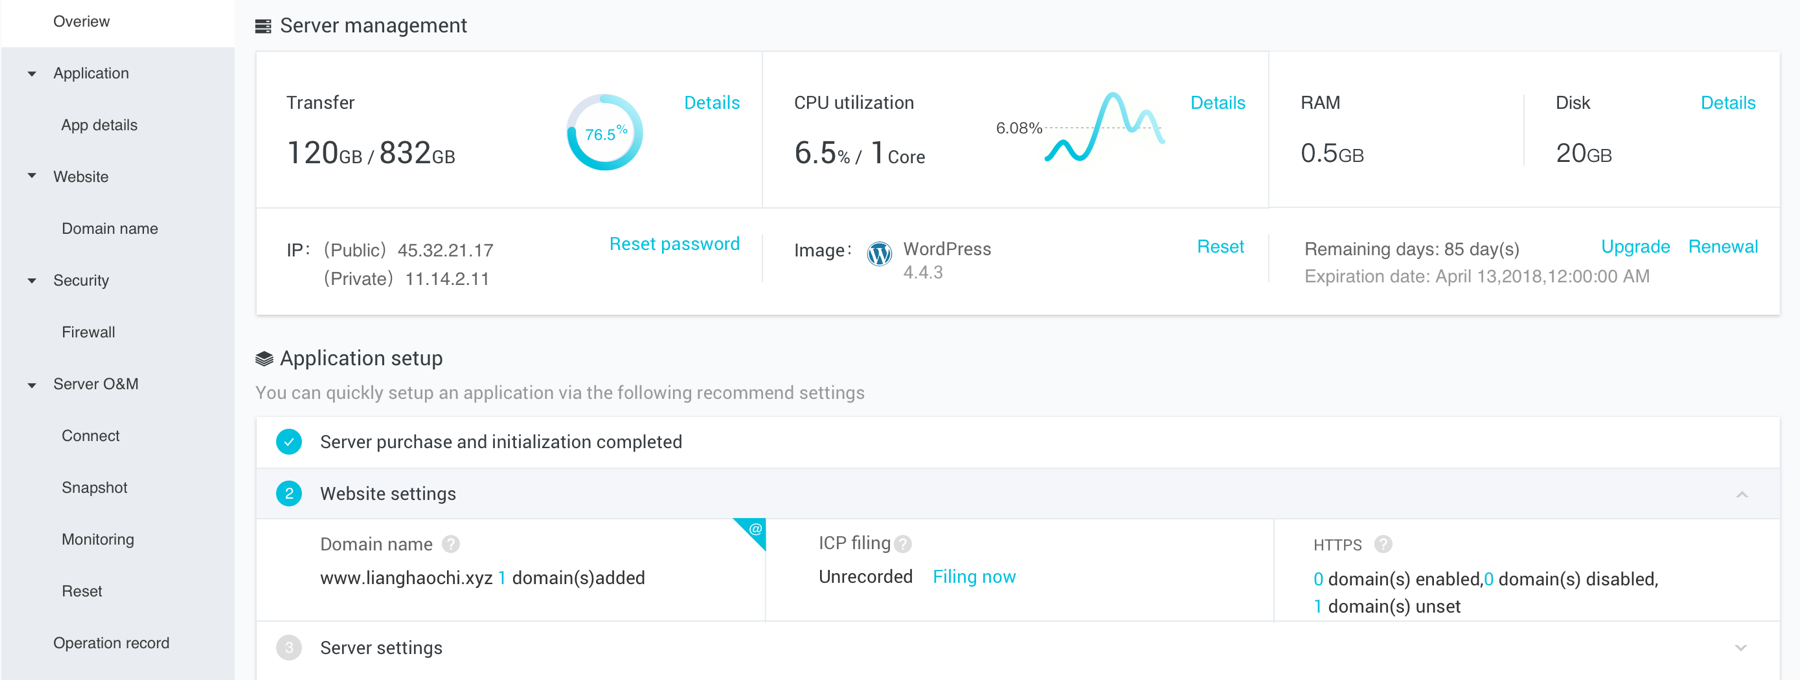The image size is (1800, 680).
Task: Open the Firewall sidebar item
Action: tap(88, 332)
